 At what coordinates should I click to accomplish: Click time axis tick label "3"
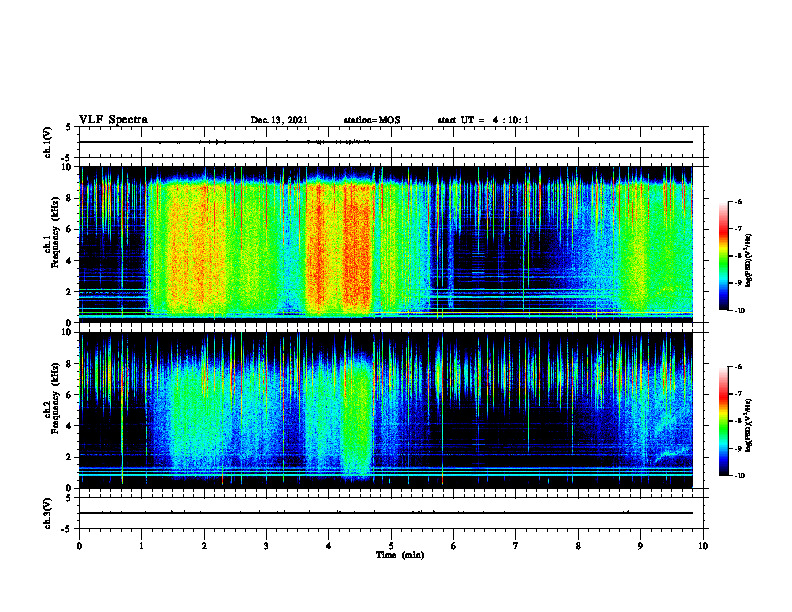266,546
